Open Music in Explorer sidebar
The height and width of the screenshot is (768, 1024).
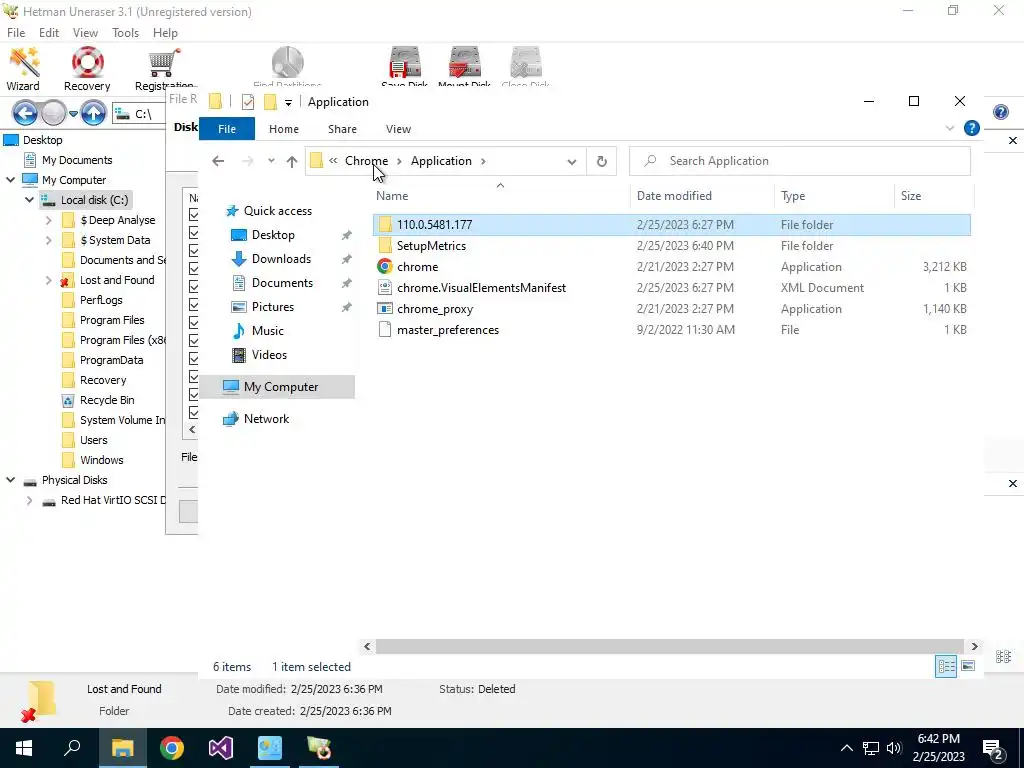point(268,330)
